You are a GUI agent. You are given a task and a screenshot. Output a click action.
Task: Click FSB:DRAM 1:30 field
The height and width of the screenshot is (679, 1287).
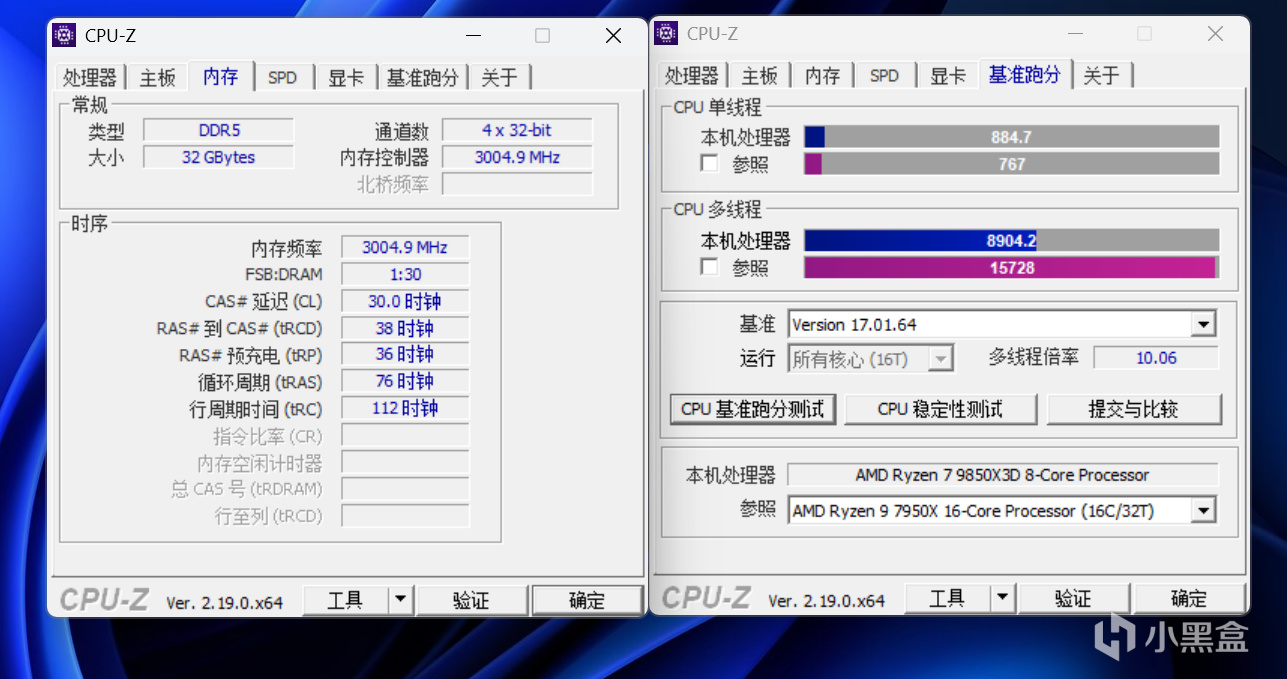[405, 274]
